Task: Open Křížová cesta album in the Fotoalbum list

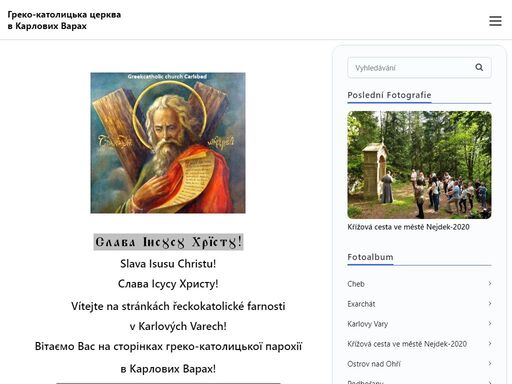Action: (407, 344)
